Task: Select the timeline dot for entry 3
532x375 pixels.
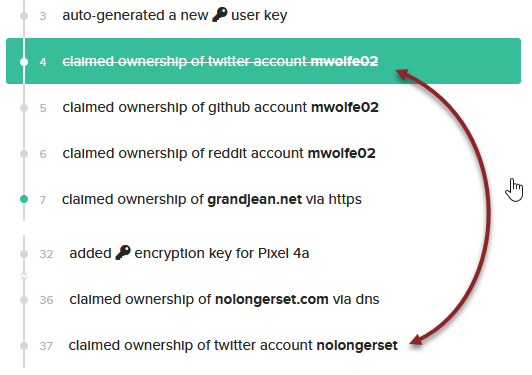Action: (x=24, y=16)
